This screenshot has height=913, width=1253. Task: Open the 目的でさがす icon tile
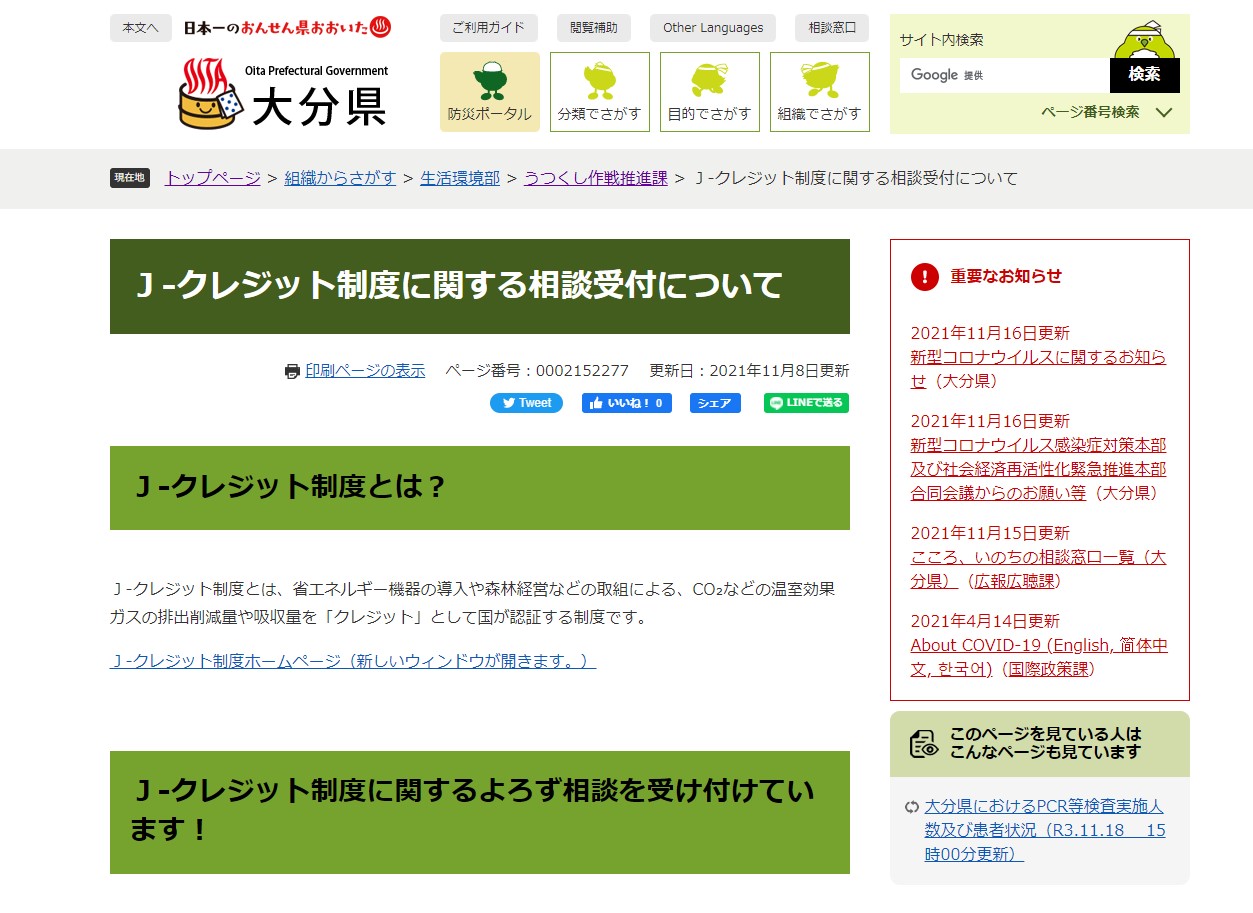(x=710, y=92)
